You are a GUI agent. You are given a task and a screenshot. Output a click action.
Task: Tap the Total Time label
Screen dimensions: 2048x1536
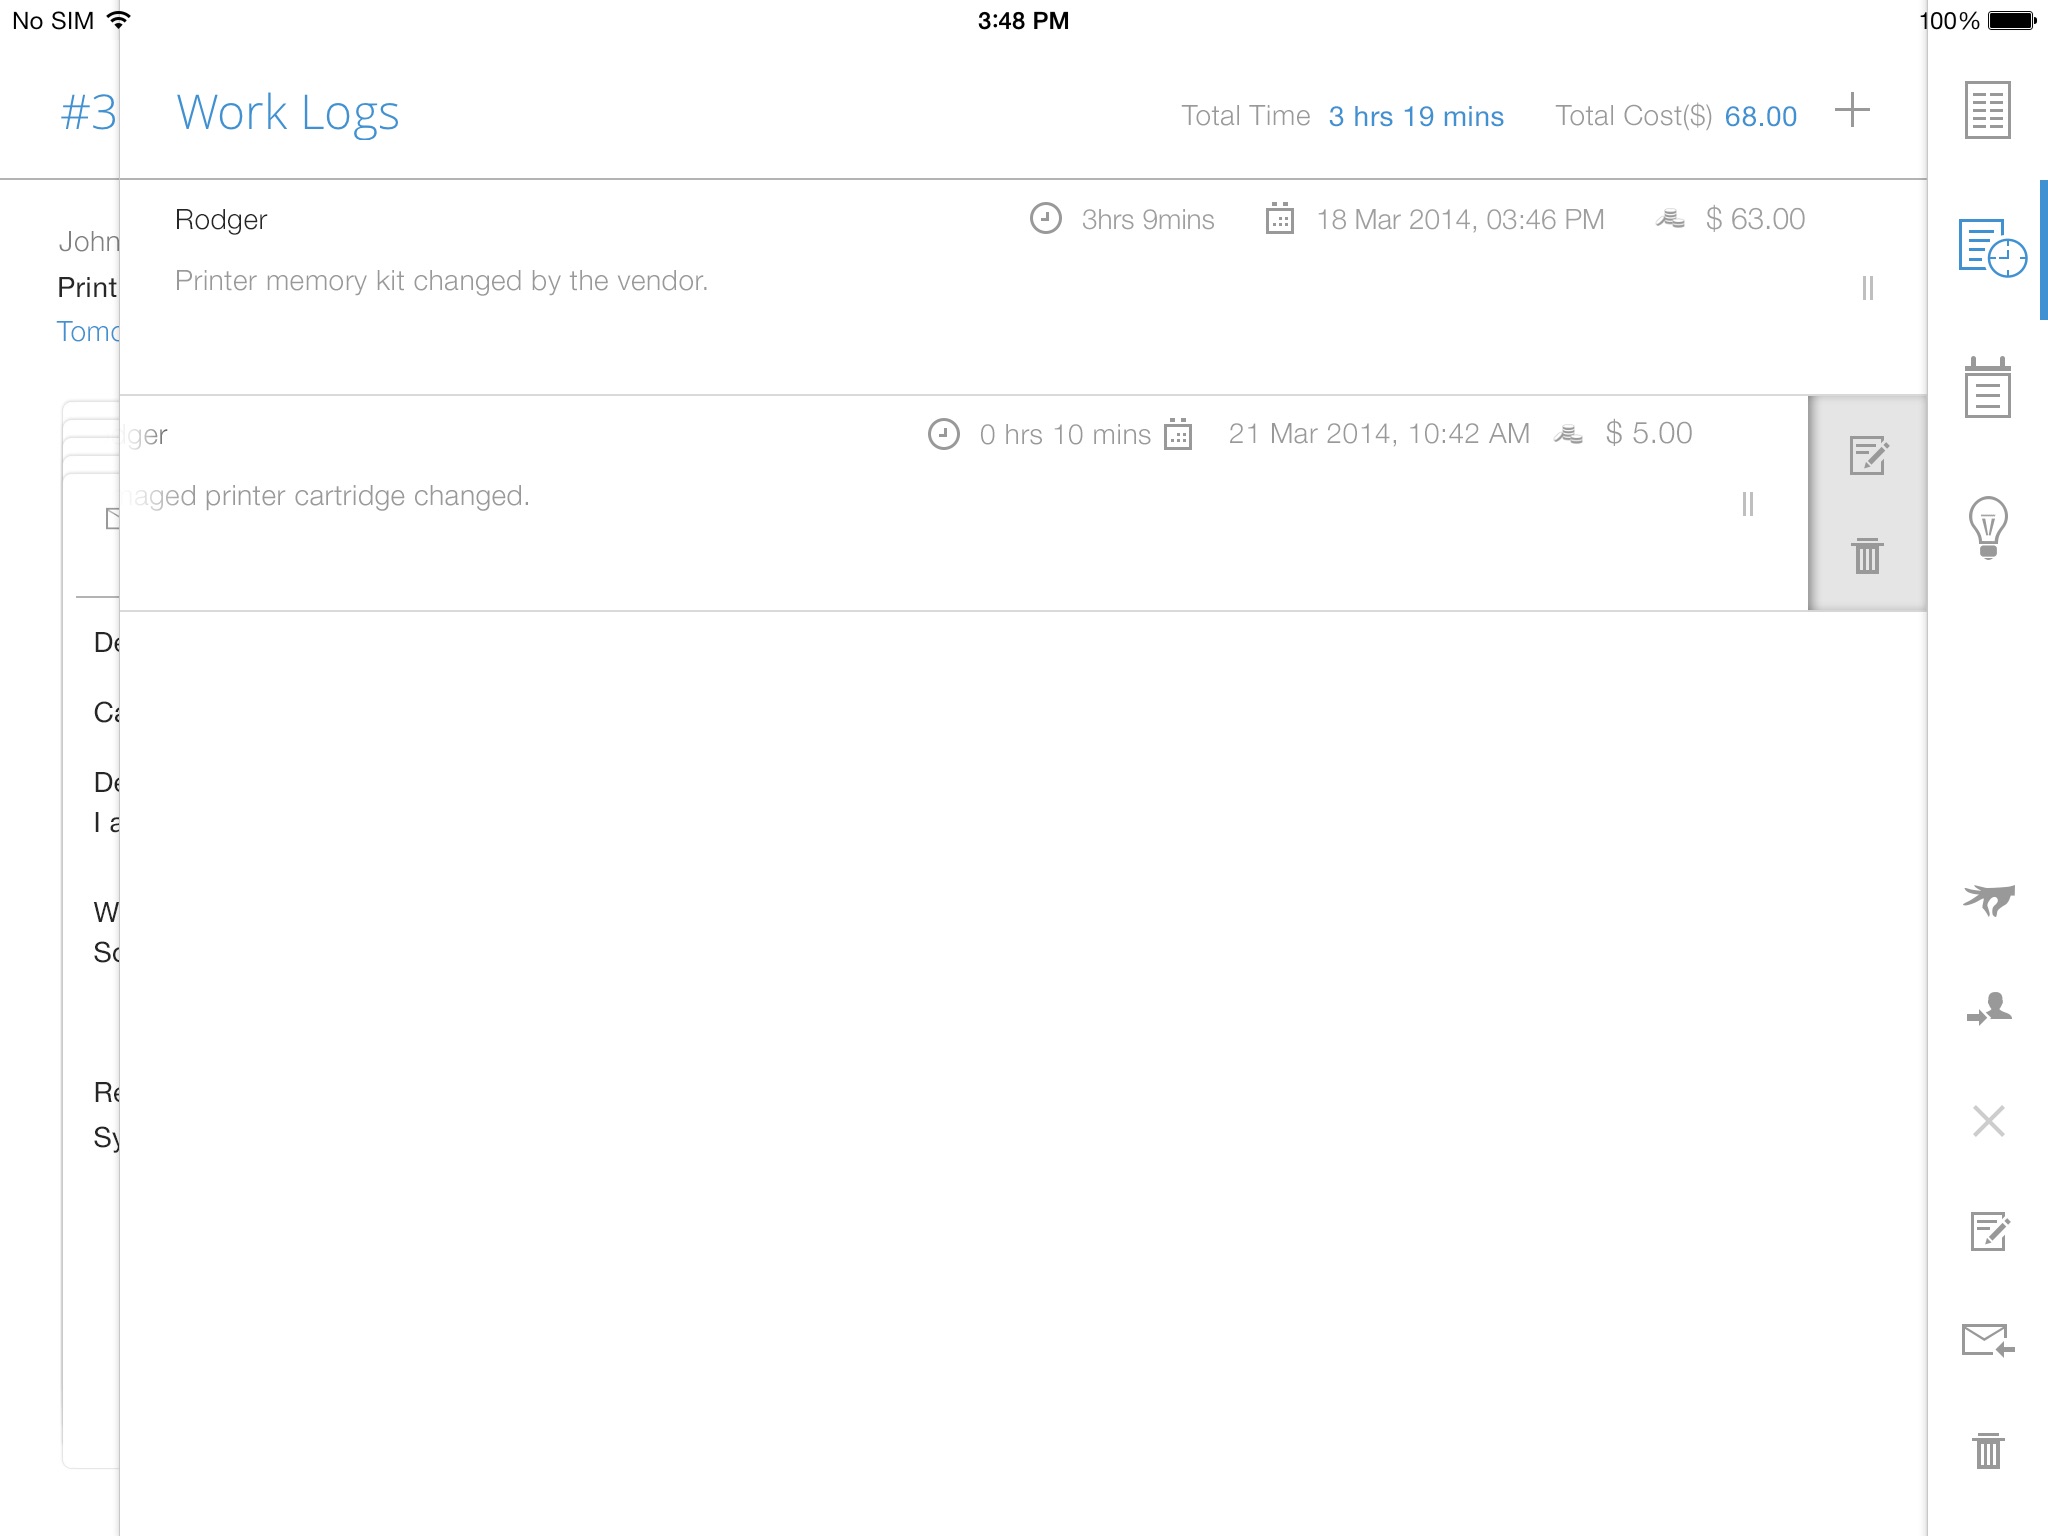[x=1245, y=116]
